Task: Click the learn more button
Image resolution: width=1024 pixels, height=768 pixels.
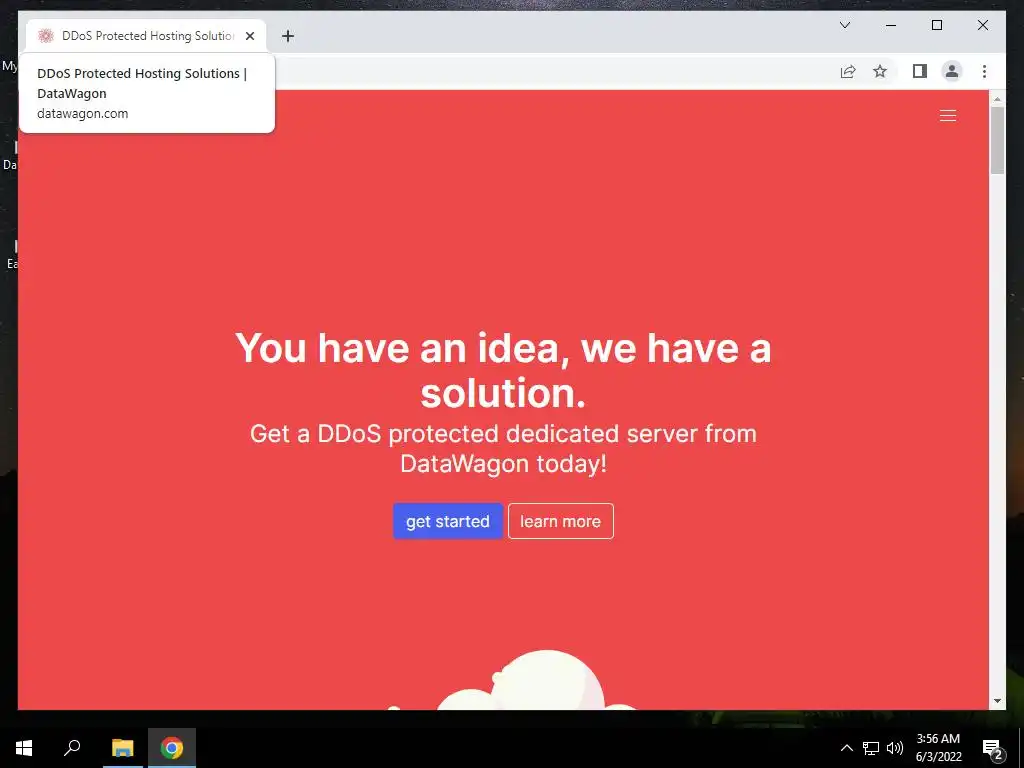Action: click(x=560, y=521)
